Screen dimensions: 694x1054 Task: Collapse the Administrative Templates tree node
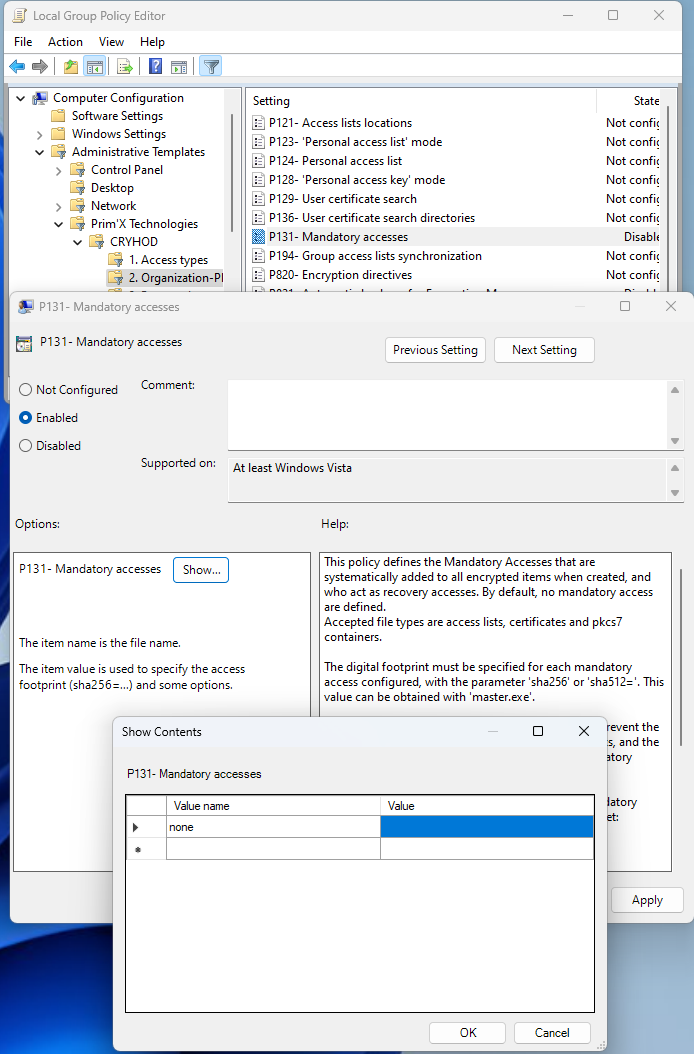pyautogui.click(x=40, y=152)
